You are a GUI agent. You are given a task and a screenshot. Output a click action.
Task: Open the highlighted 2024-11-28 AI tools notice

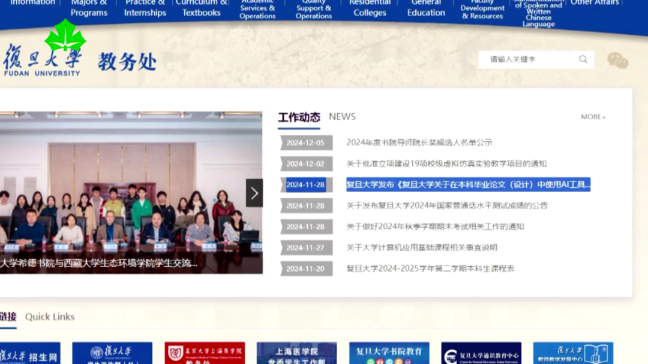(468, 185)
